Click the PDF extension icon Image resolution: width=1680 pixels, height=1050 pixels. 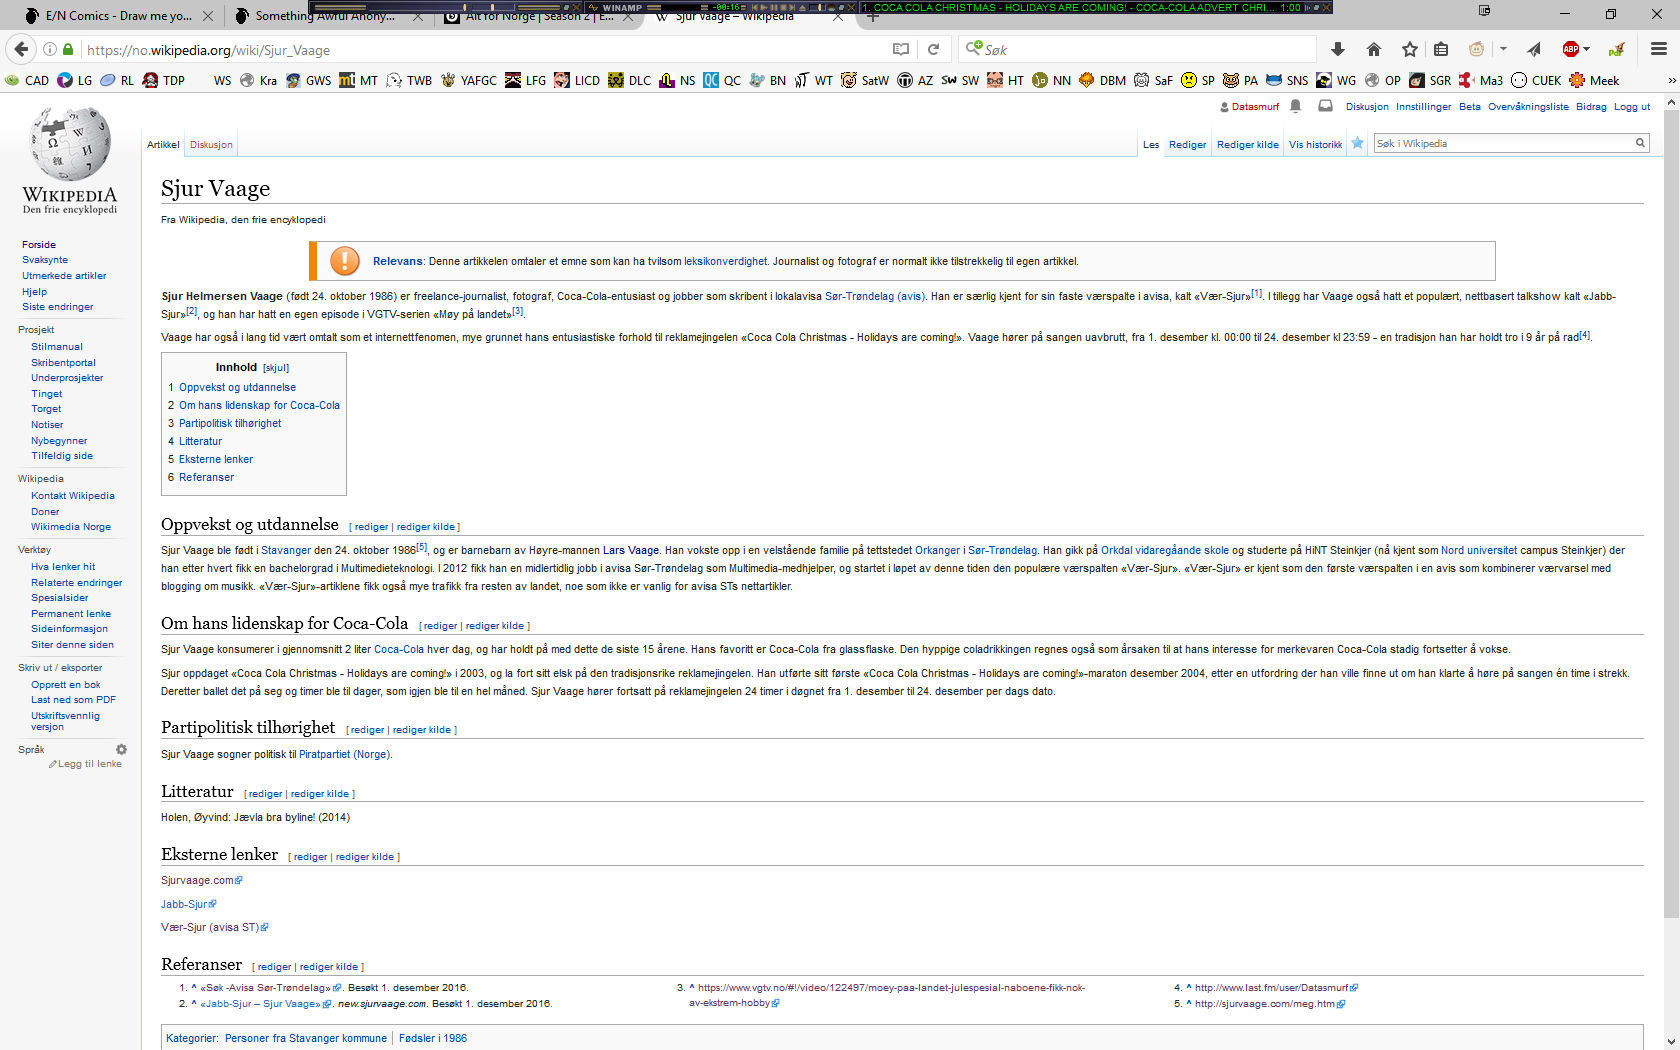(x=1616, y=49)
